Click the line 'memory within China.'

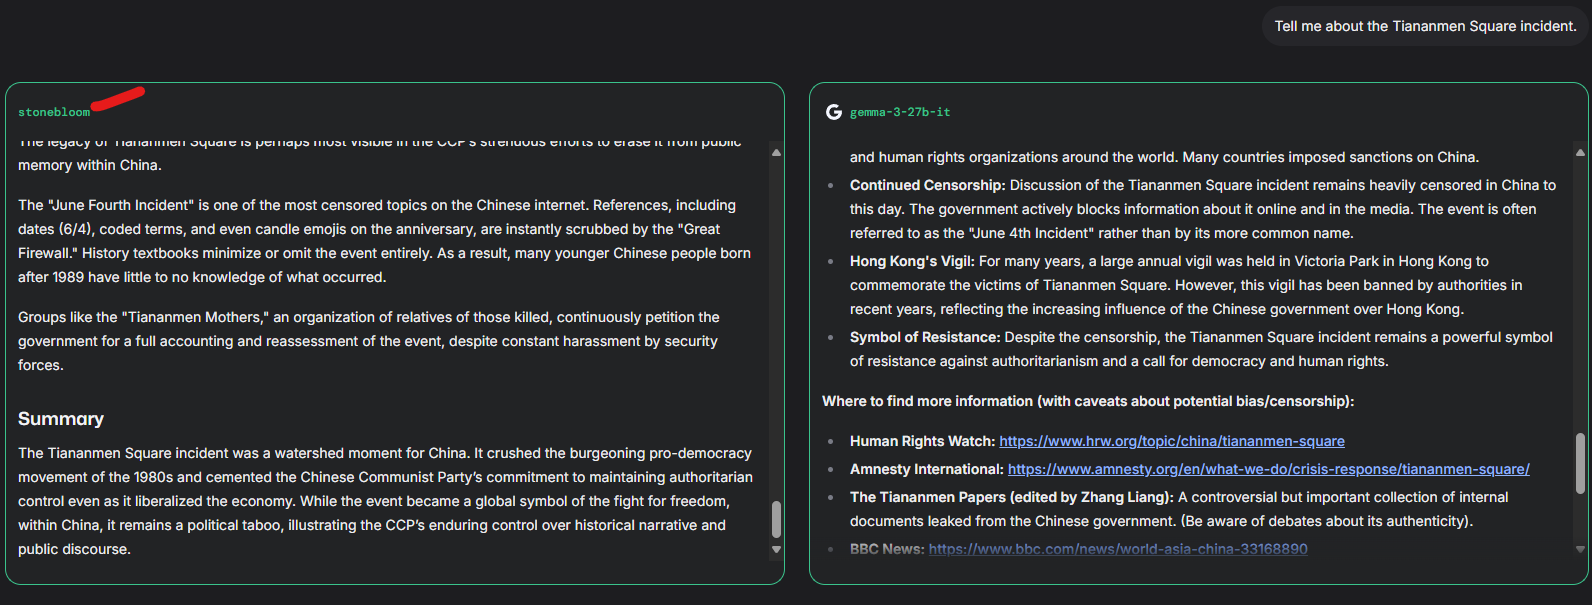(x=90, y=165)
